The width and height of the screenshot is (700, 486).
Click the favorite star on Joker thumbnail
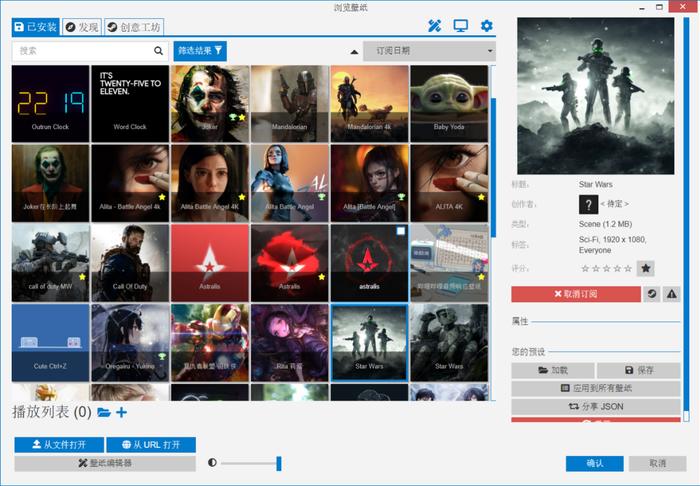(242, 117)
